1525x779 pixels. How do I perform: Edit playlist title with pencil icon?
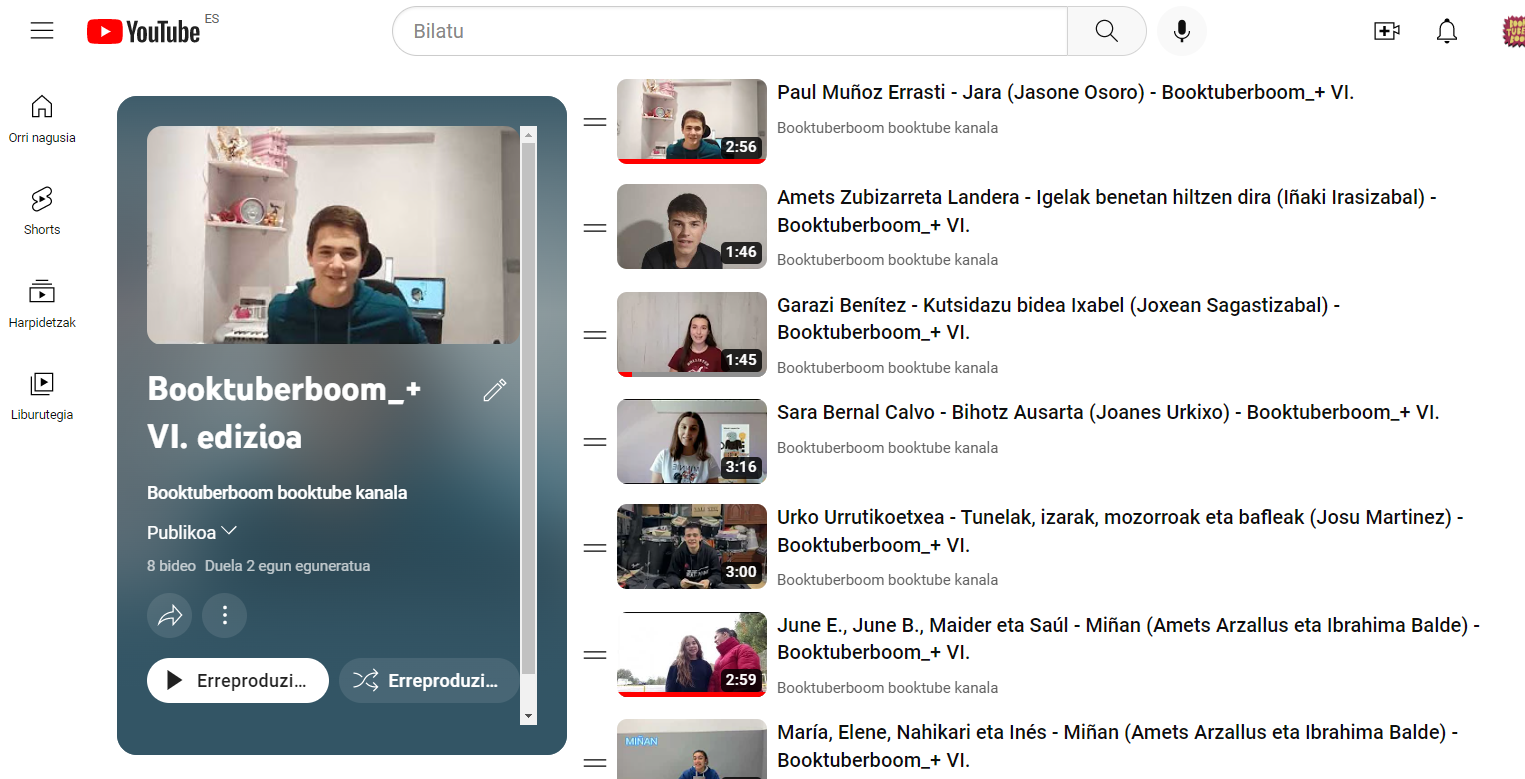[495, 390]
